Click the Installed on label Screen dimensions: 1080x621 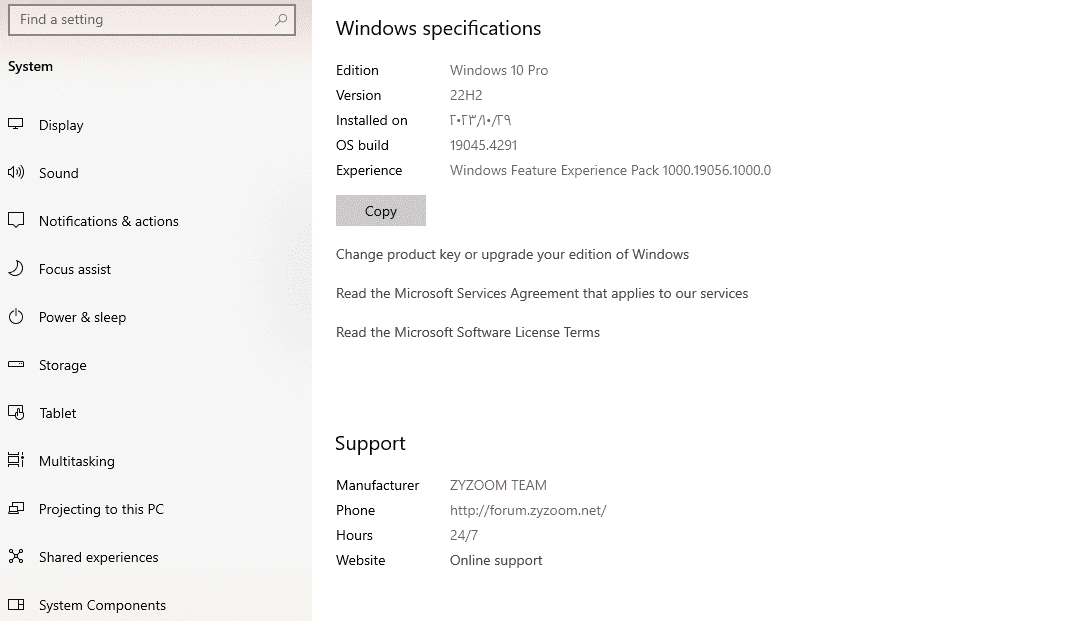click(372, 120)
